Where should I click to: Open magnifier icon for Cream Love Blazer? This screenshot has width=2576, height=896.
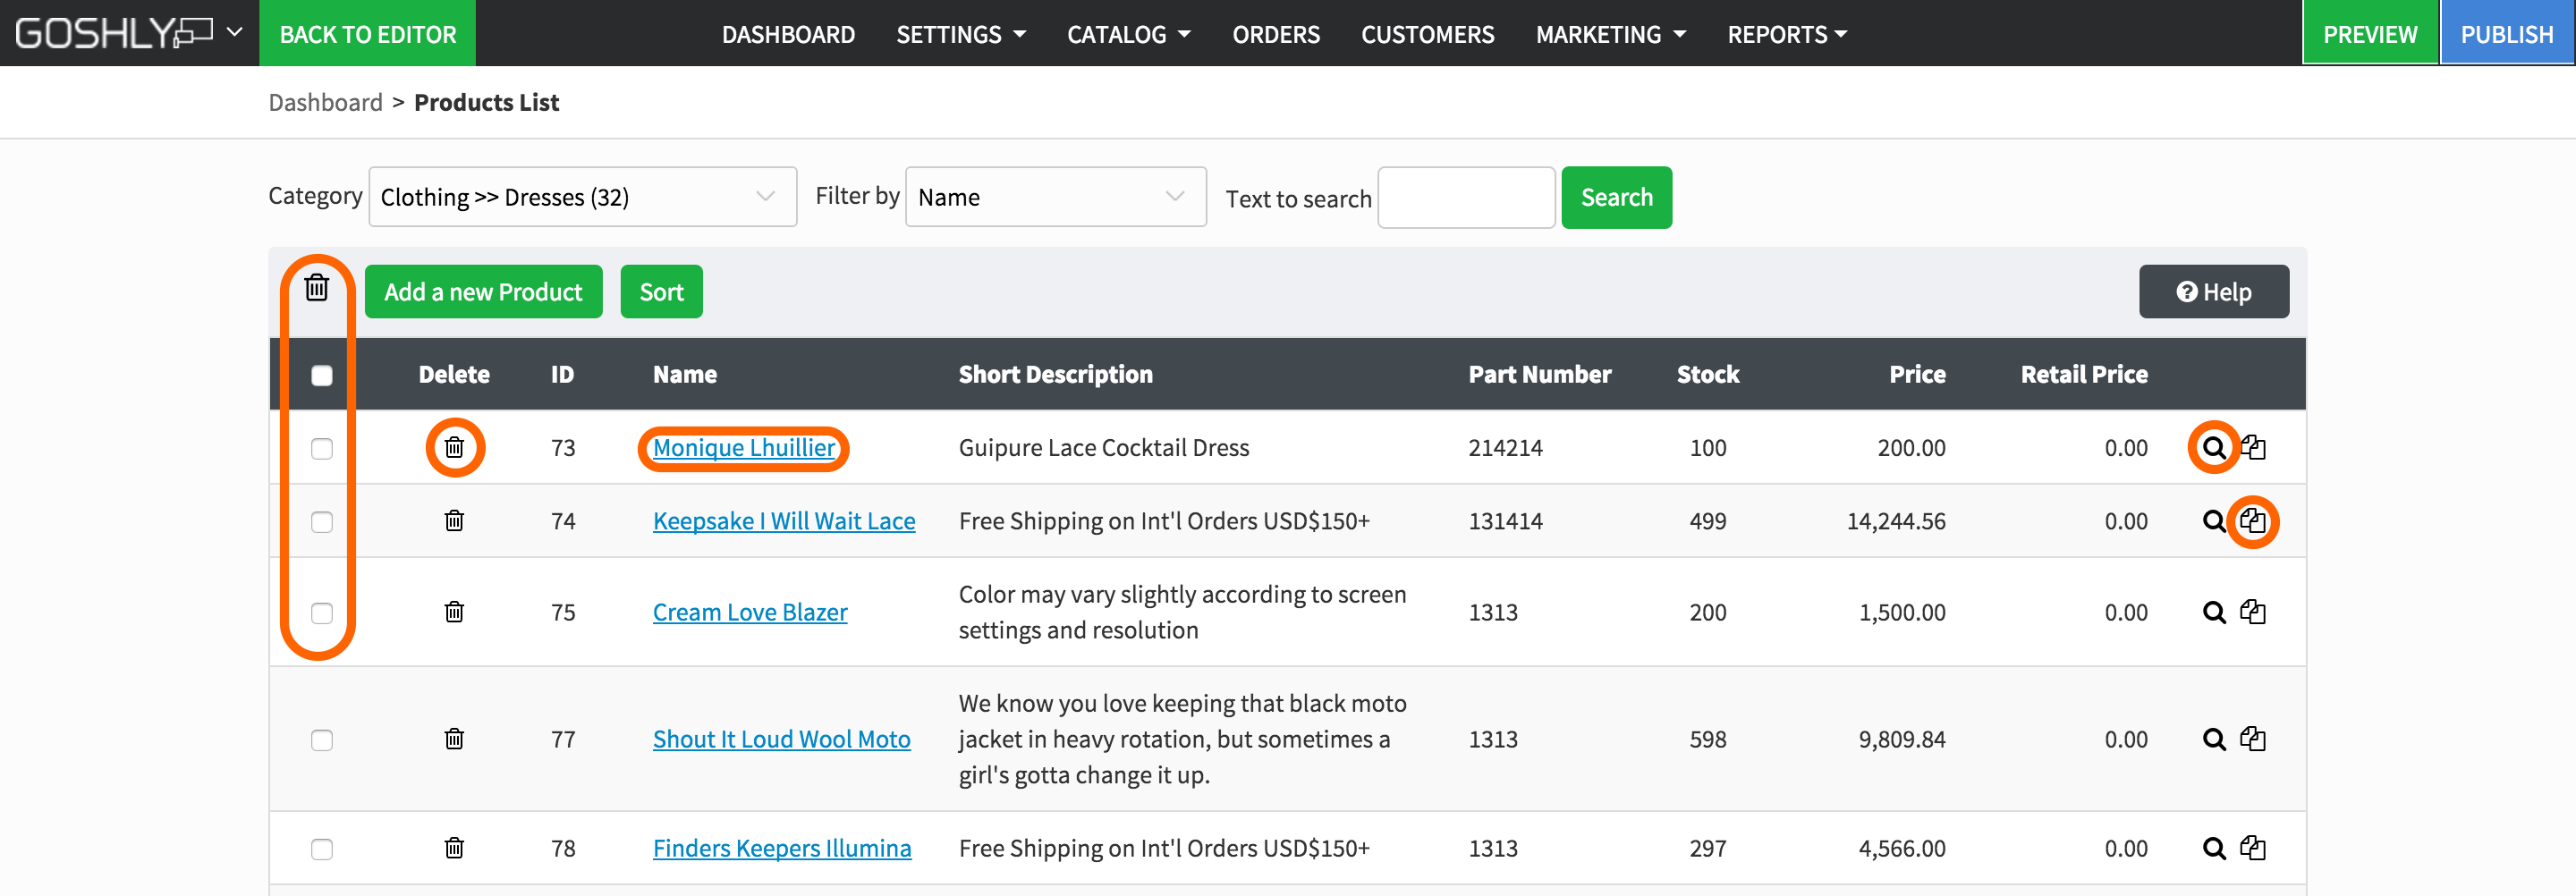[2214, 611]
